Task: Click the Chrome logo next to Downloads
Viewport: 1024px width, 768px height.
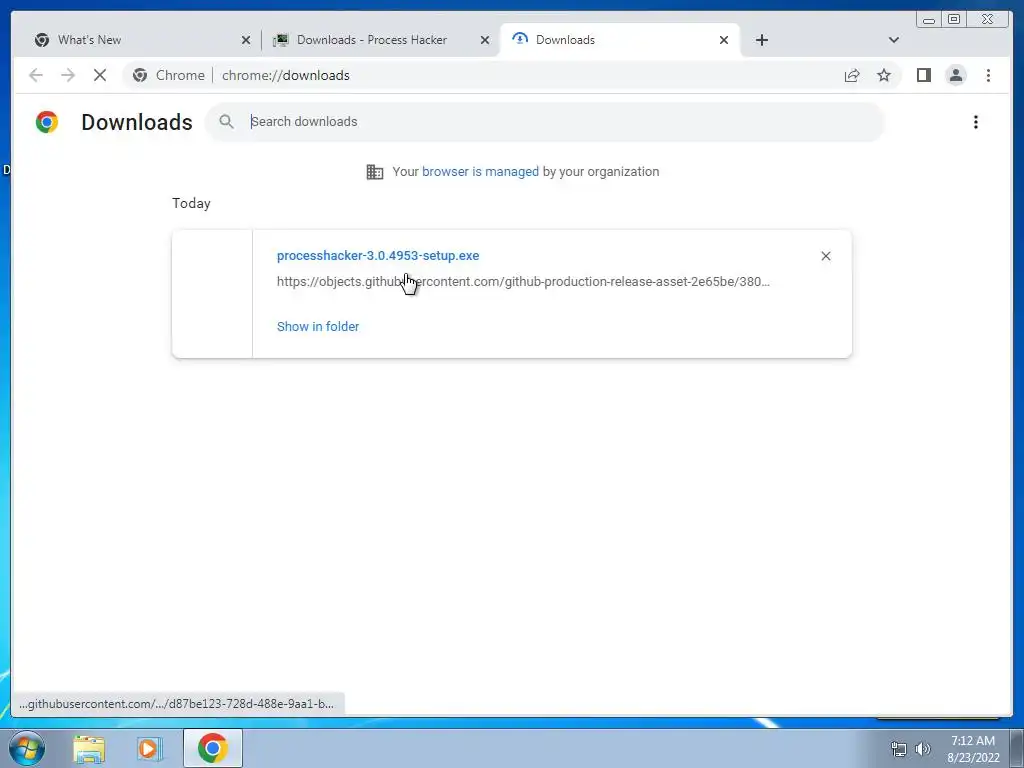Action: point(47,122)
